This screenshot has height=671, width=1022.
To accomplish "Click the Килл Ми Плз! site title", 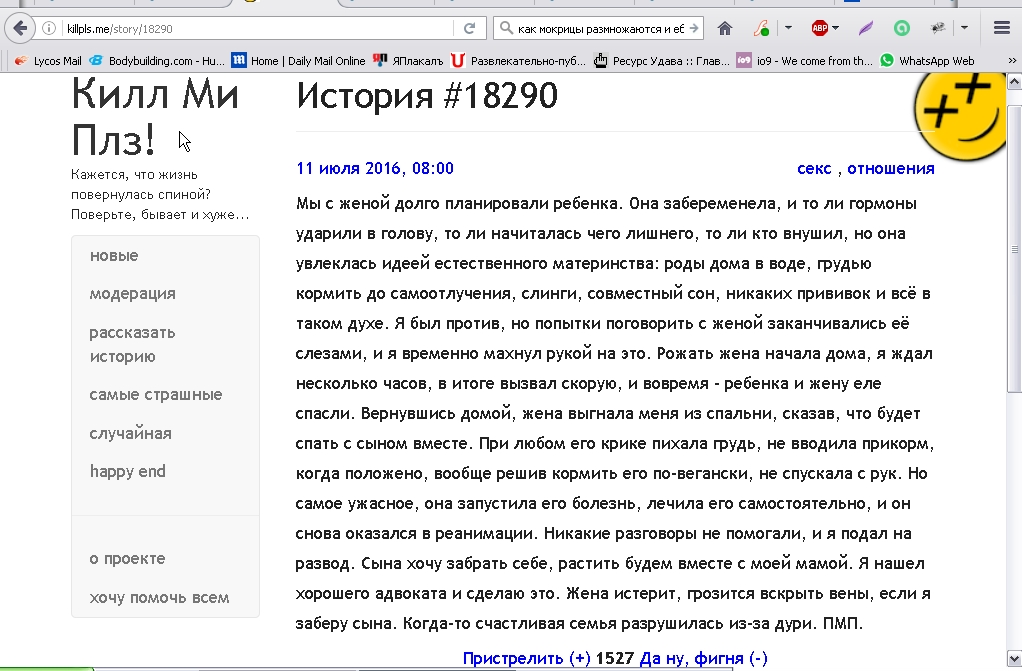I will (x=154, y=117).
